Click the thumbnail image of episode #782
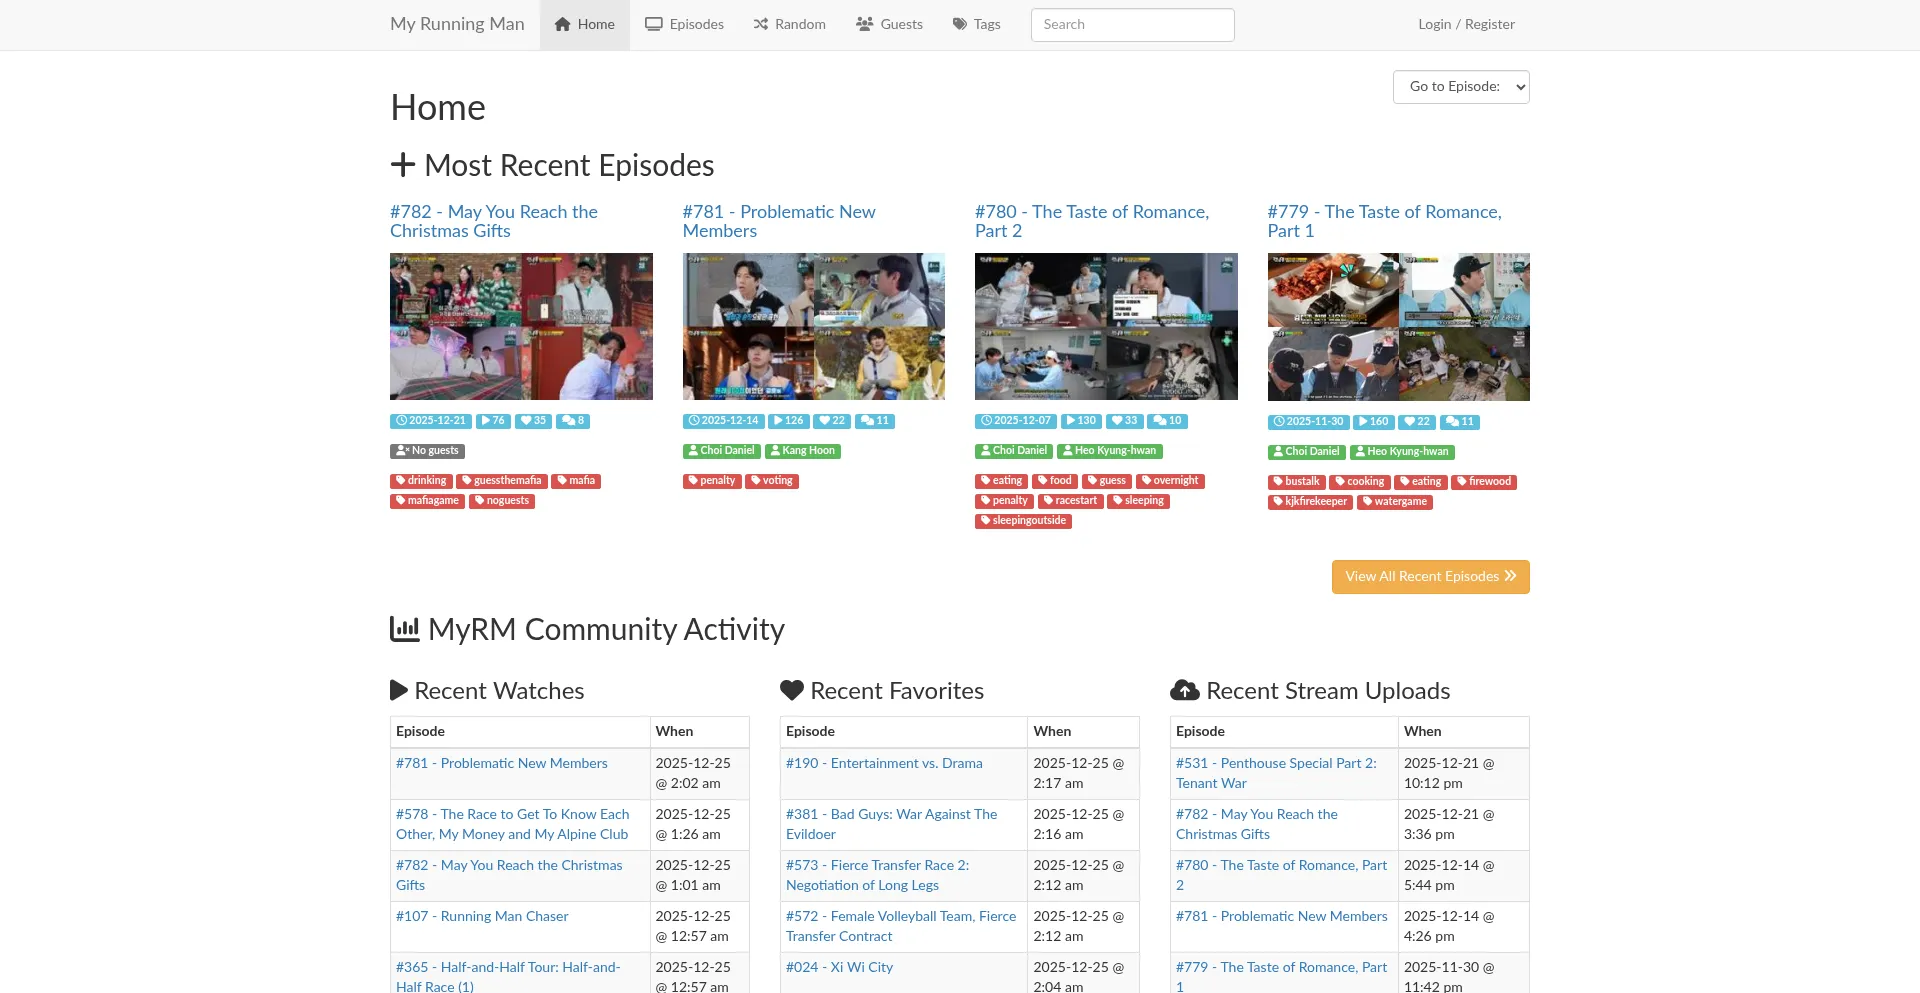The image size is (1920, 993). click(x=521, y=326)
